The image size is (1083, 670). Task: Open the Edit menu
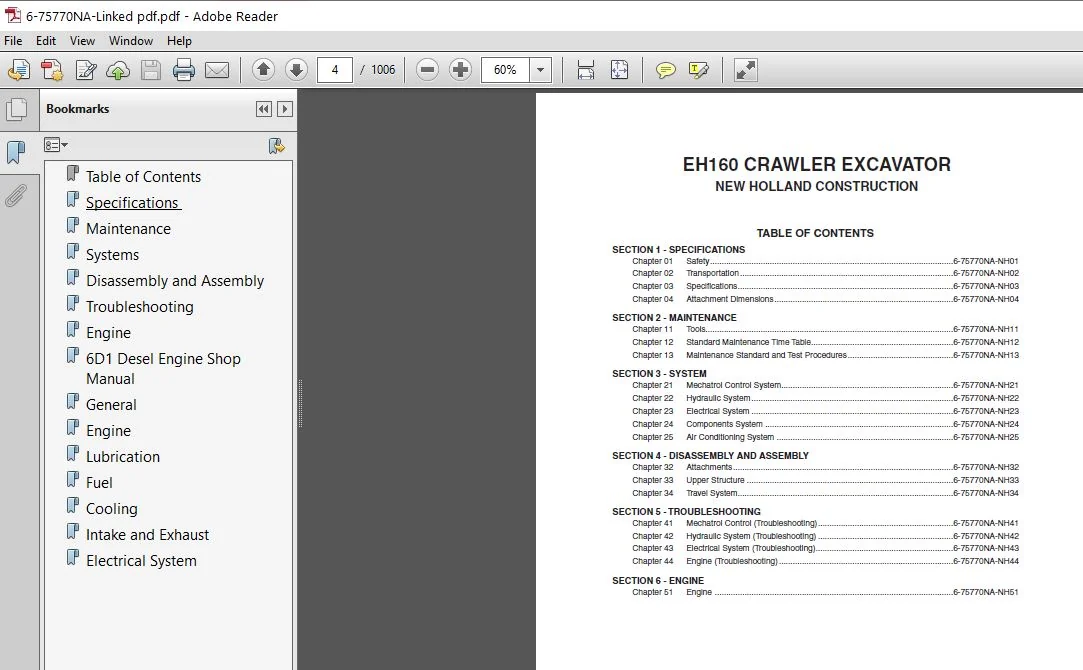pos(46,41)
